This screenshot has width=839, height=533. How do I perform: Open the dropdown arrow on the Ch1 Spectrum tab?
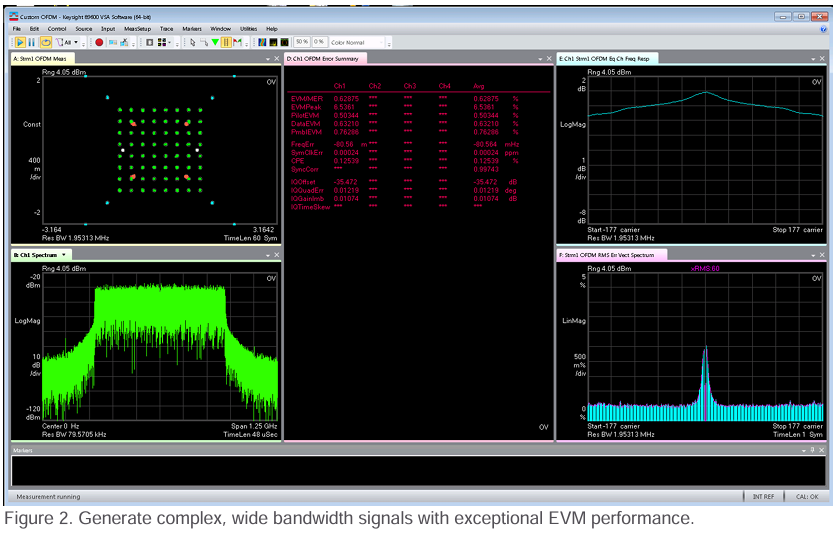[x=64, y=255]
